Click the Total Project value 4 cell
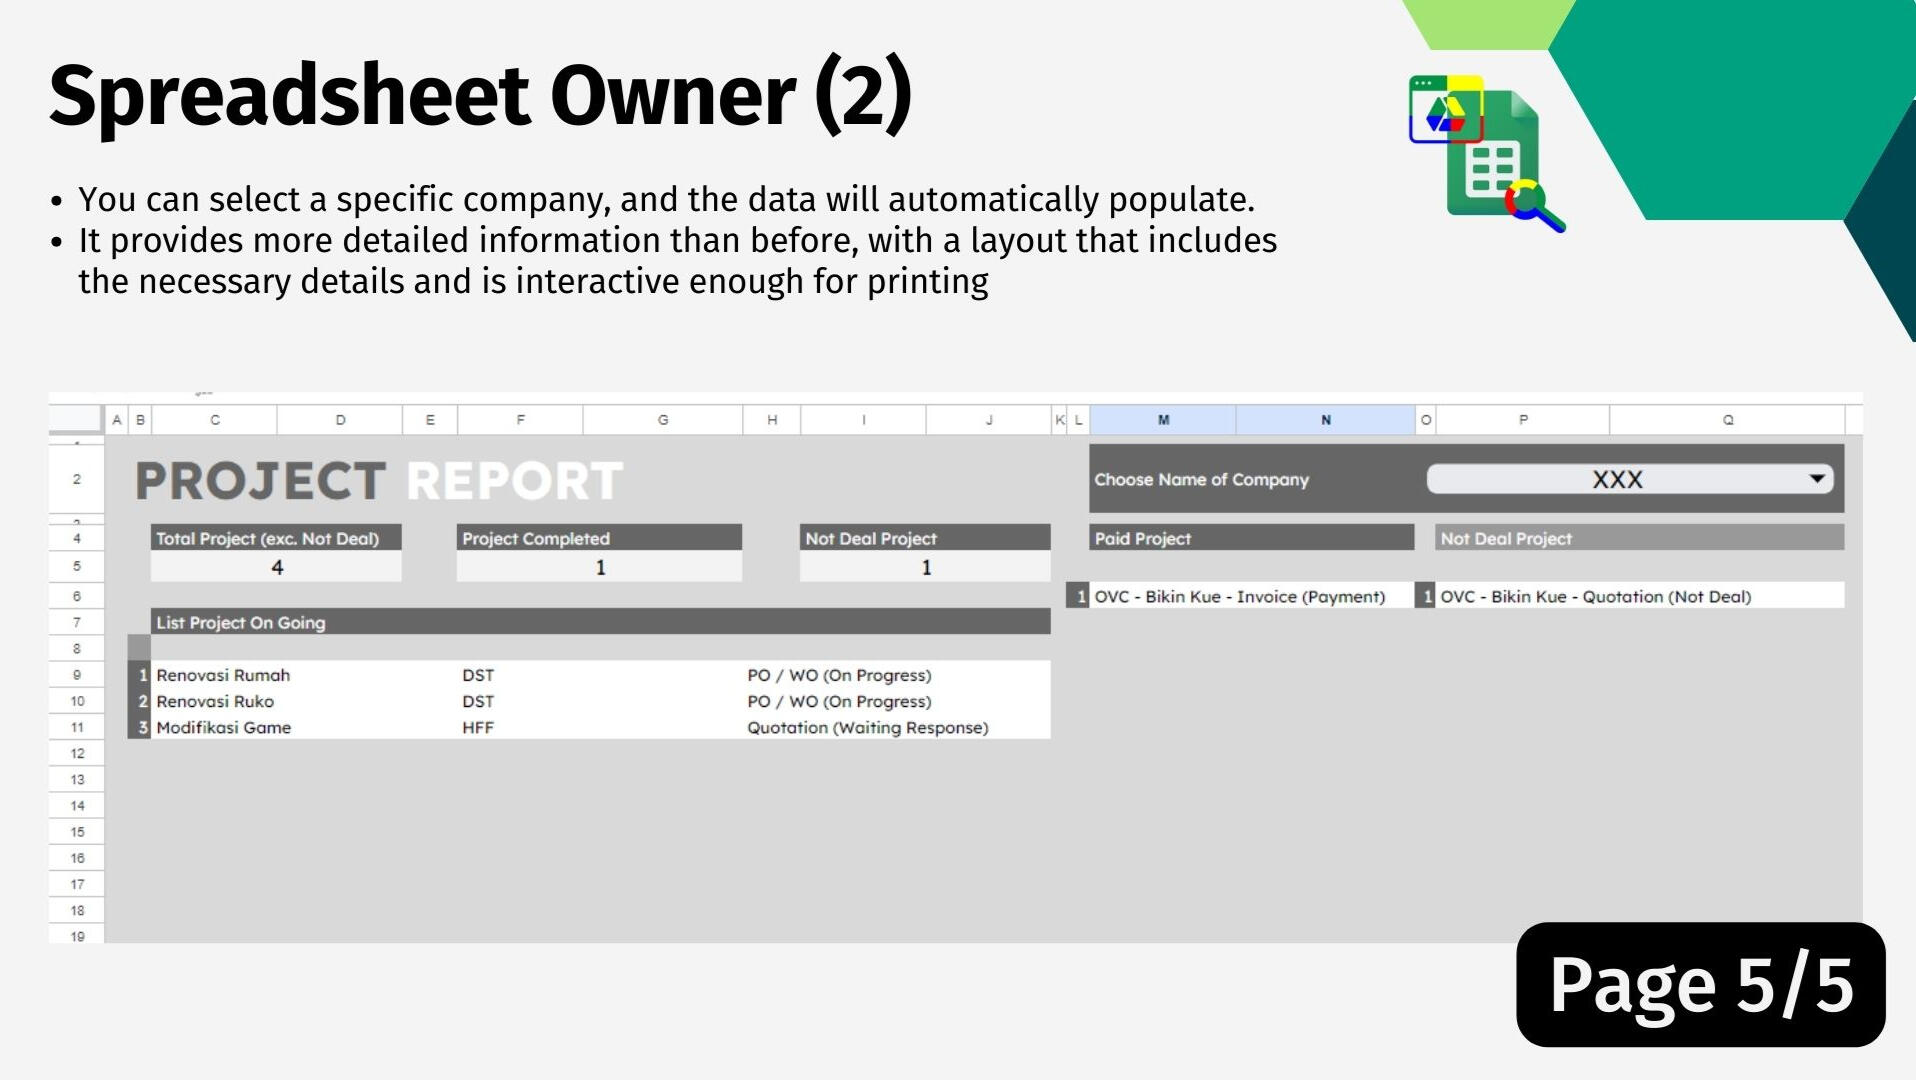This screenshot has width=1916, height=1080. pos(276,567)
